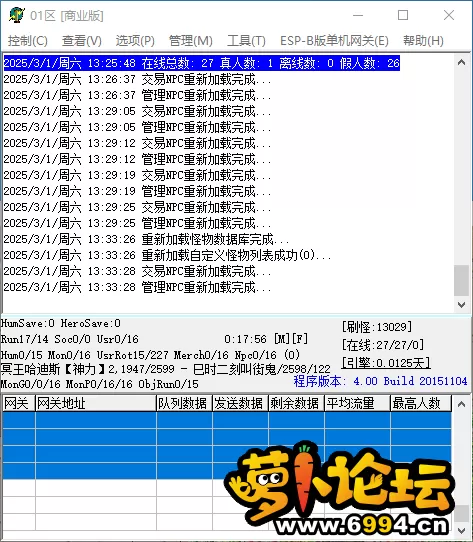The width and height of the screenshot is (473, 542).
Task: Click the 网关 column header
Action: click(x=19, y=403)
